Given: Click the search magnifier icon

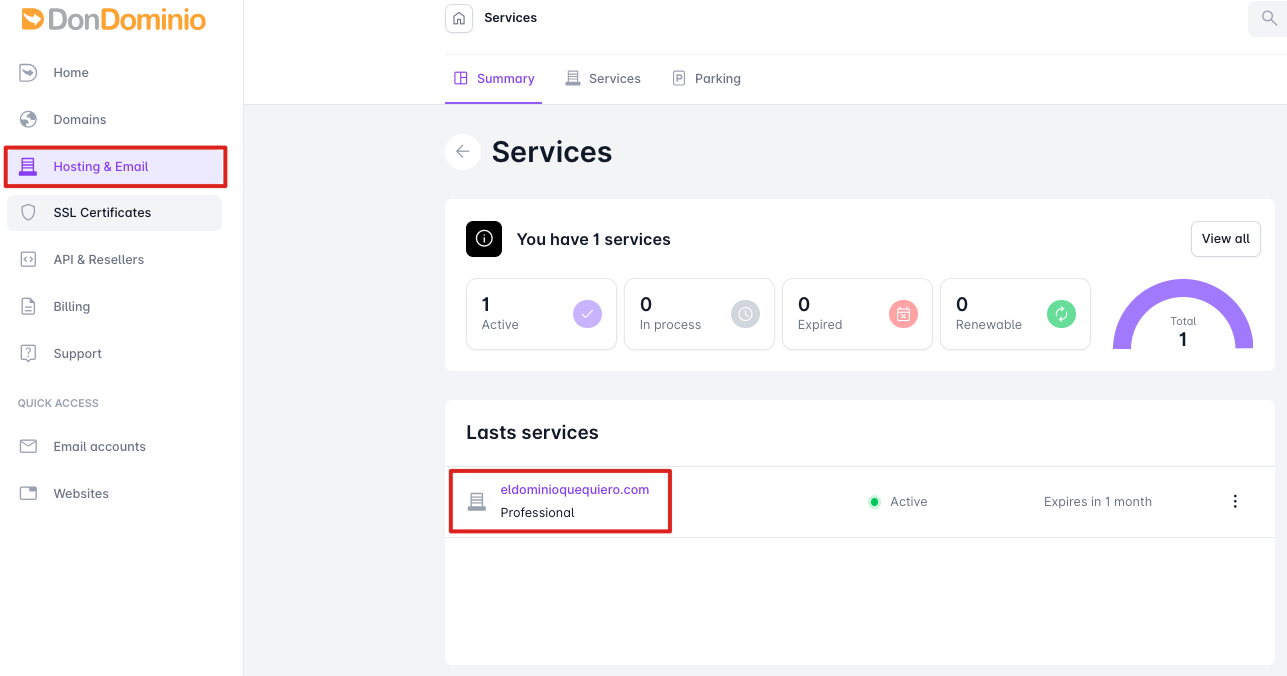Looking at the screenshot, I should tap(1268, 18).
